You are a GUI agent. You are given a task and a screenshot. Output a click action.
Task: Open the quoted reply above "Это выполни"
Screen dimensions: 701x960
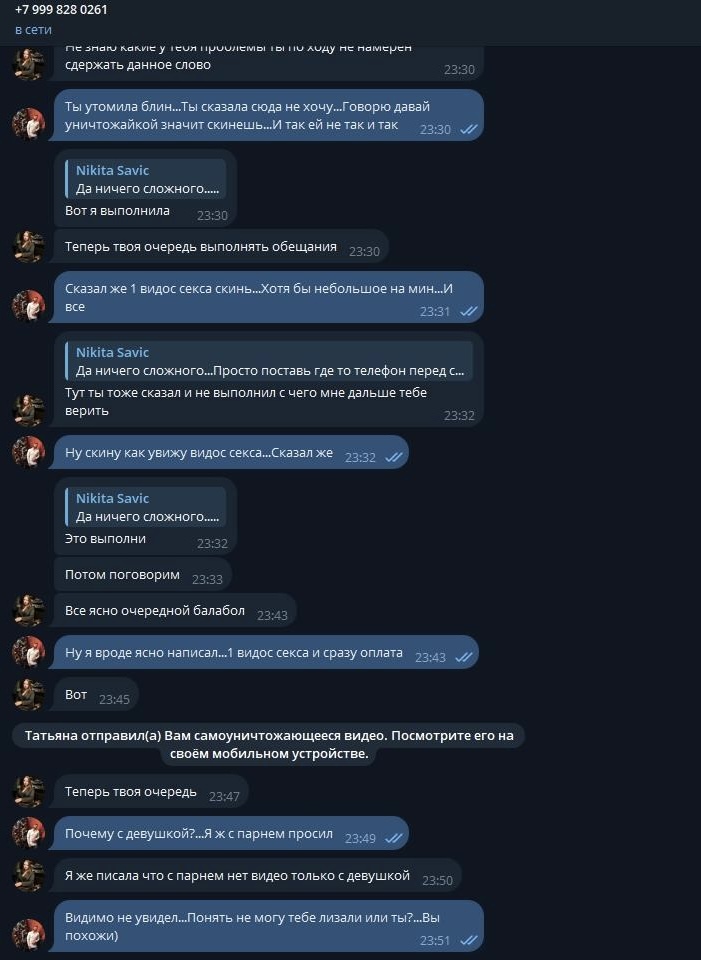pos(146,507)
